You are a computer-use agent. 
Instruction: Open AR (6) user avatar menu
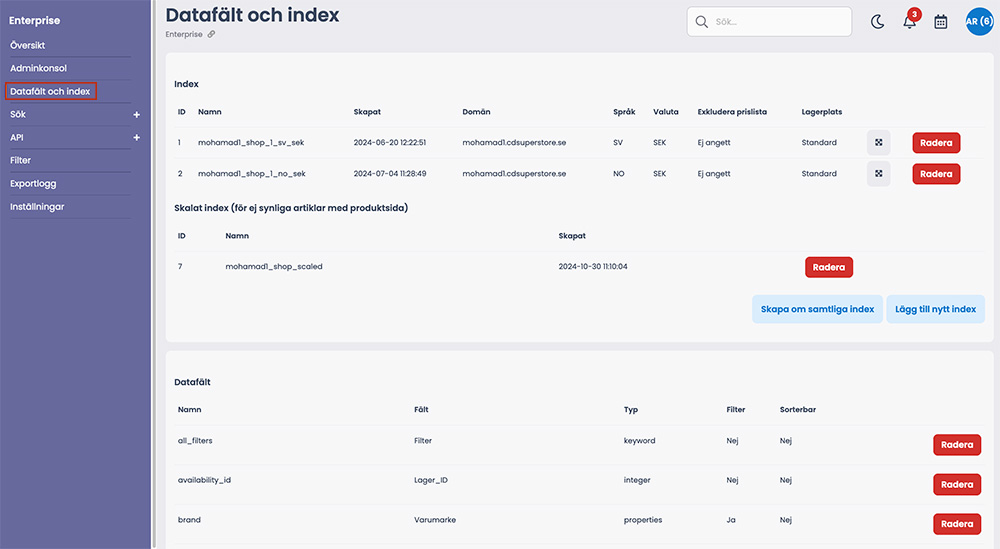[x=979, y=22]
